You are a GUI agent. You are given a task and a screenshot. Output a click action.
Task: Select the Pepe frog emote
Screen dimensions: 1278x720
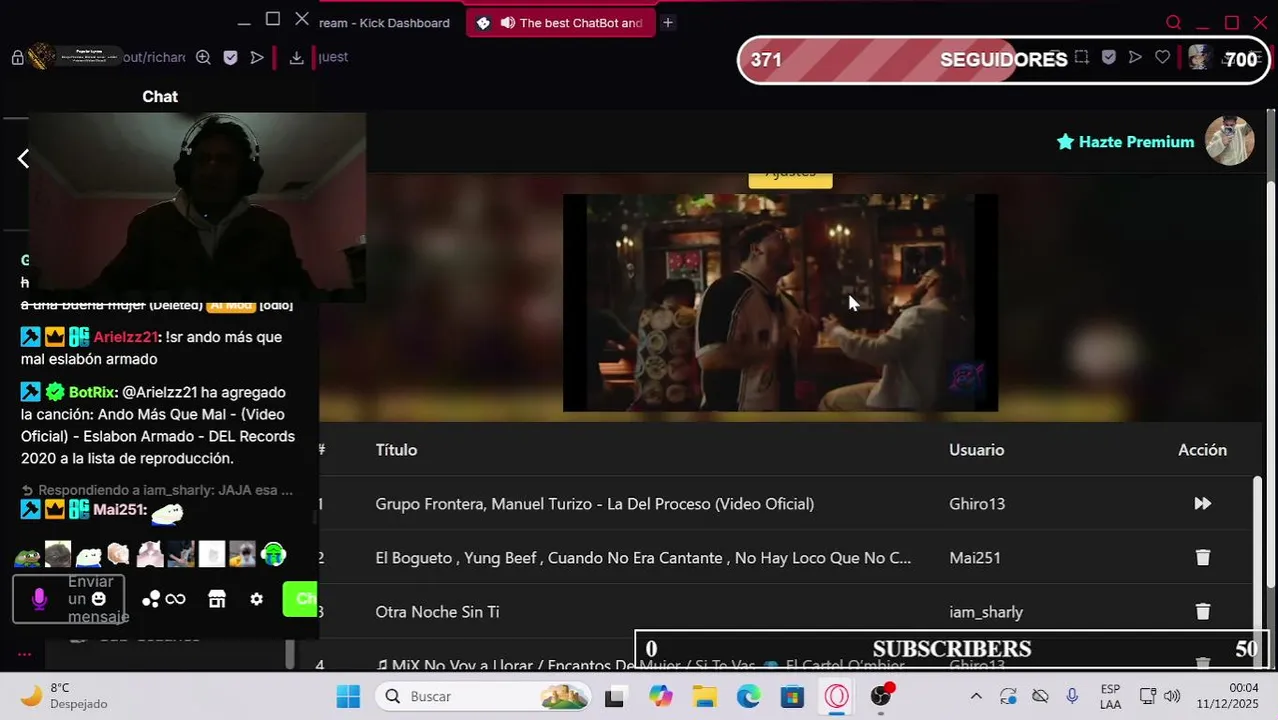pyautogui.click(x=27, y=554)
